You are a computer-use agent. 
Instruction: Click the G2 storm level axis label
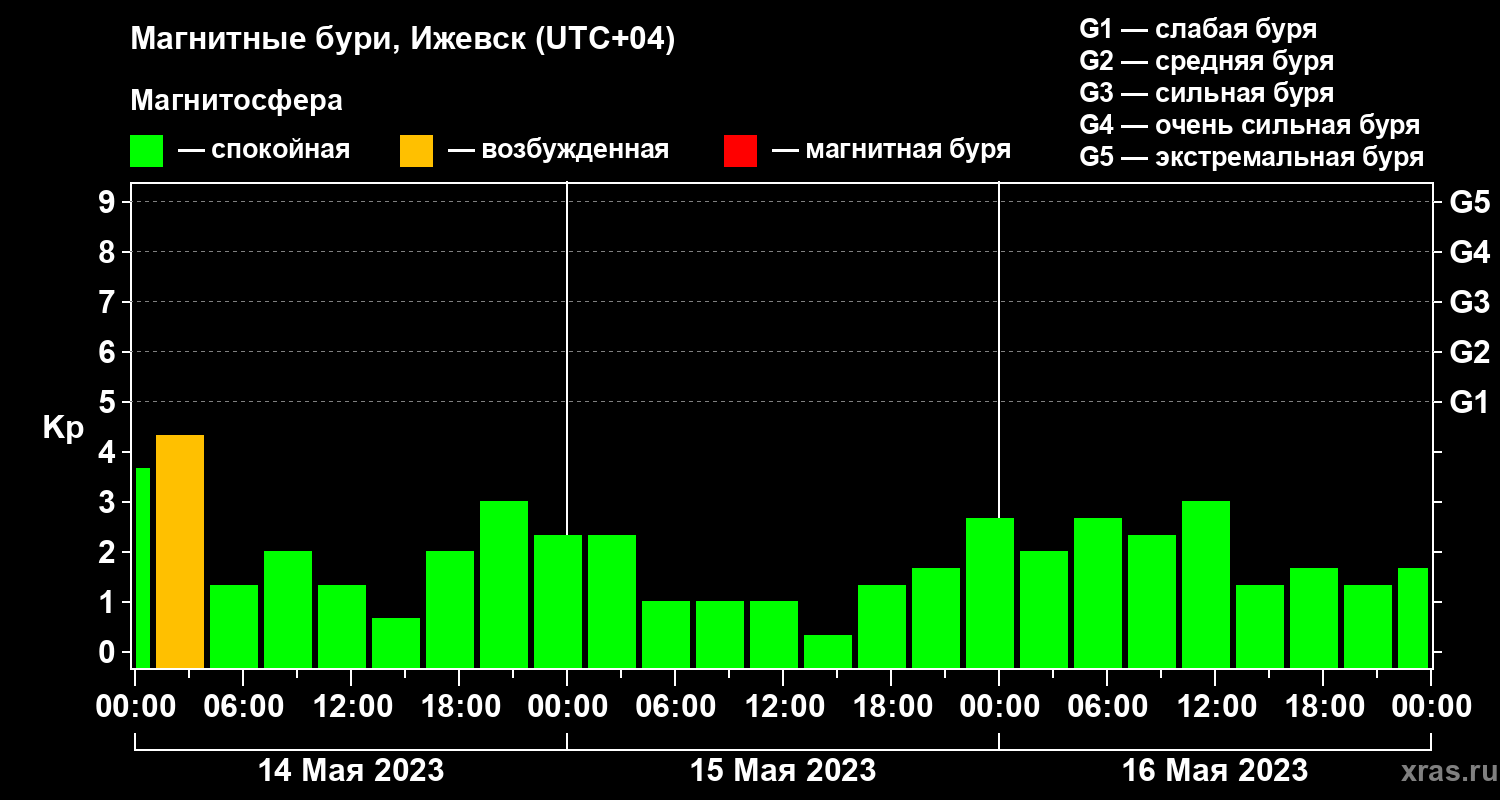point(1469,352)
